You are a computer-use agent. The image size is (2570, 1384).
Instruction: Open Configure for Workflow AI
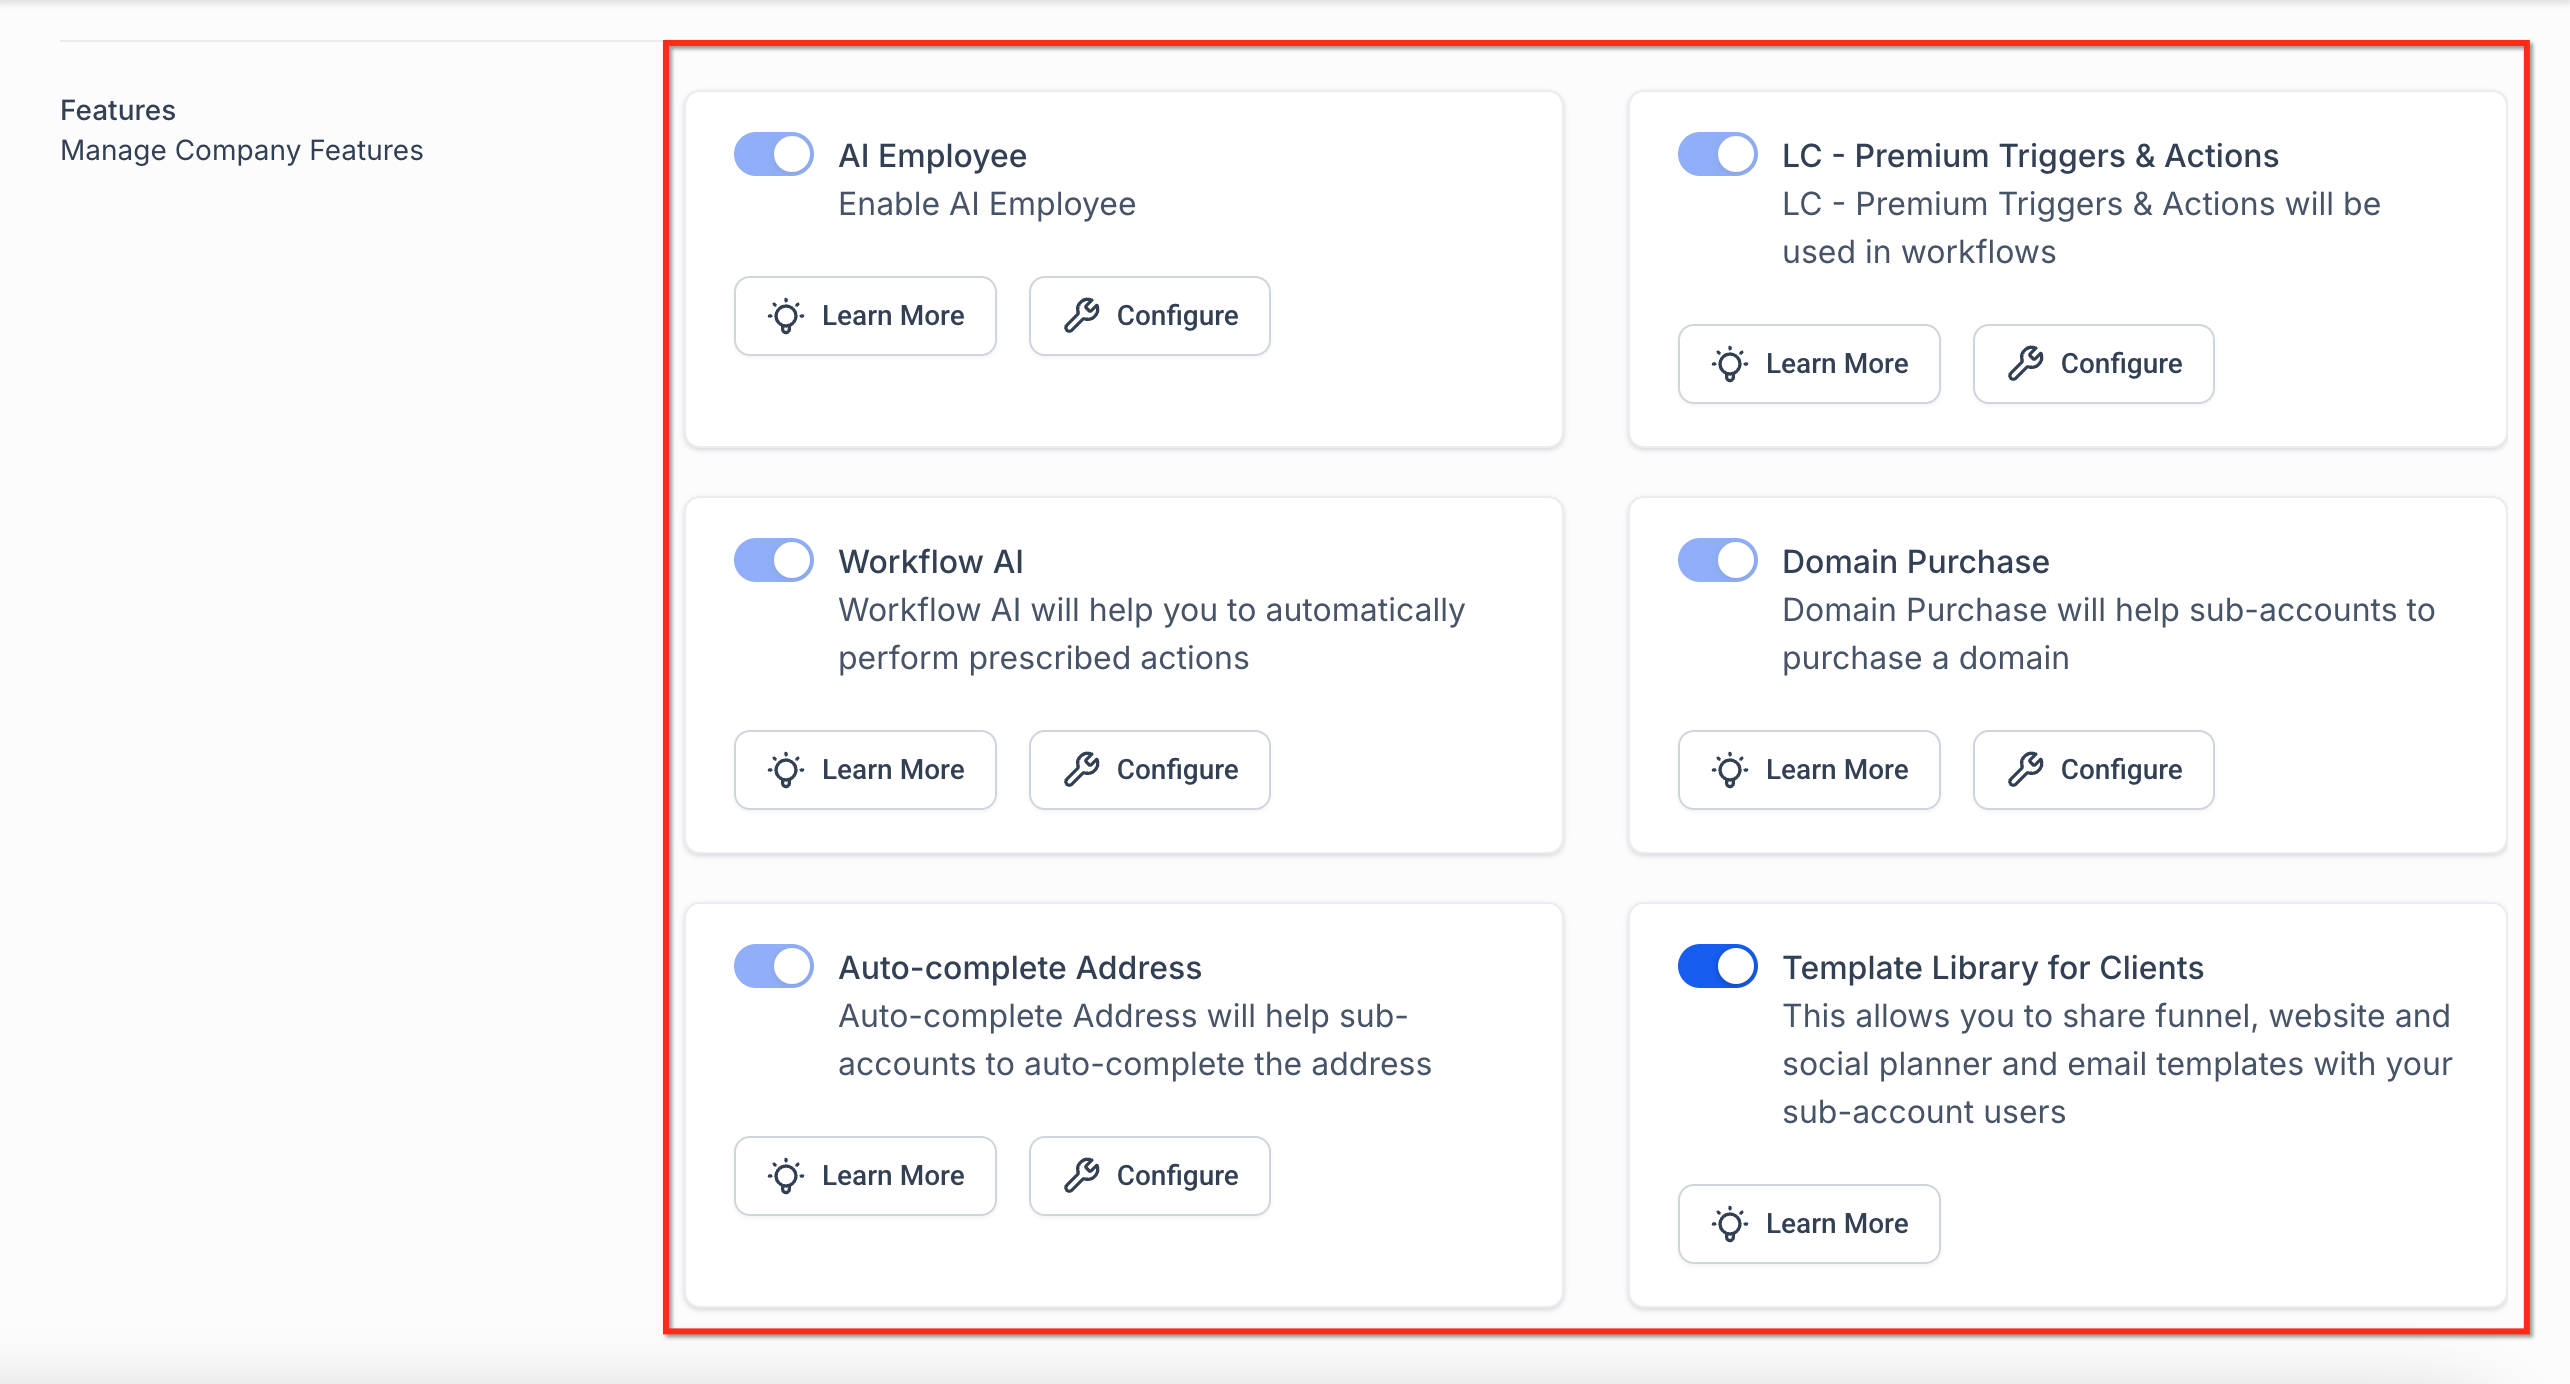coord(1150,770)
